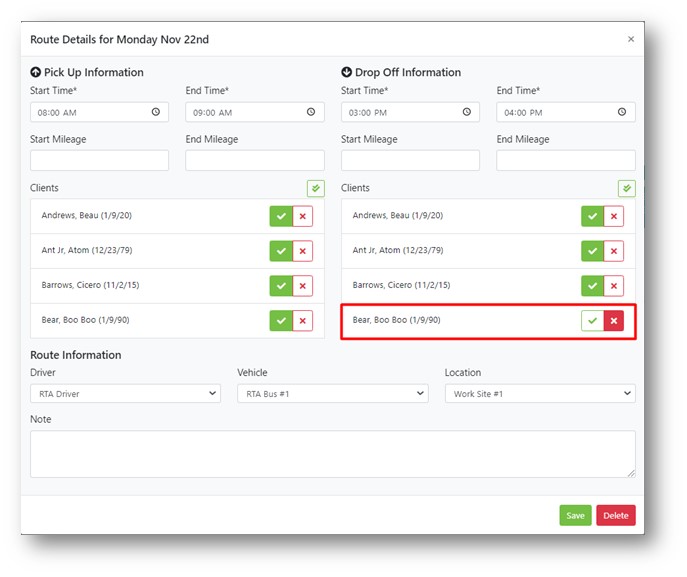Screen dimensions: 687x577
Task: Click select-all double check icon for drop off clients
Action: [627, 188]
